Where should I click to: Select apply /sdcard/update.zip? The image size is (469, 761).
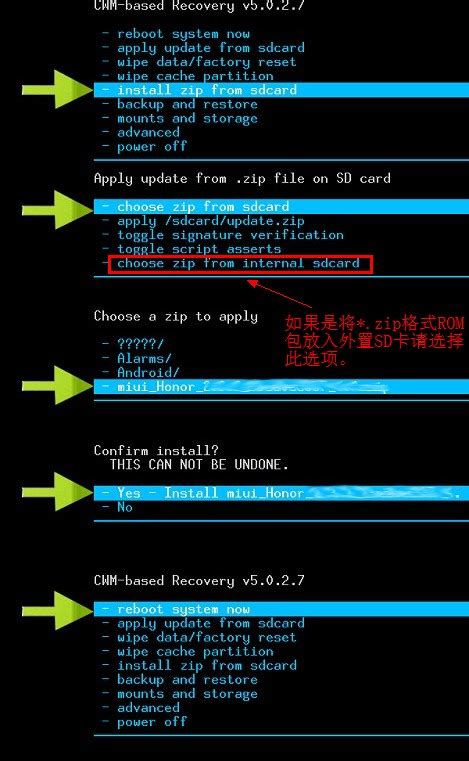tap(211, 221)
